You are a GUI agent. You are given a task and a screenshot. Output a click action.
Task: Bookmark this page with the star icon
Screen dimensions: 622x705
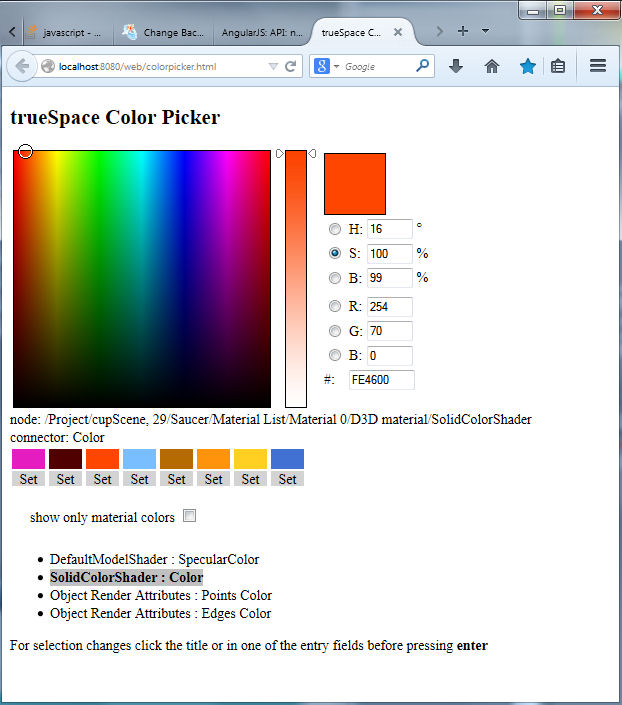coord(528,67)
